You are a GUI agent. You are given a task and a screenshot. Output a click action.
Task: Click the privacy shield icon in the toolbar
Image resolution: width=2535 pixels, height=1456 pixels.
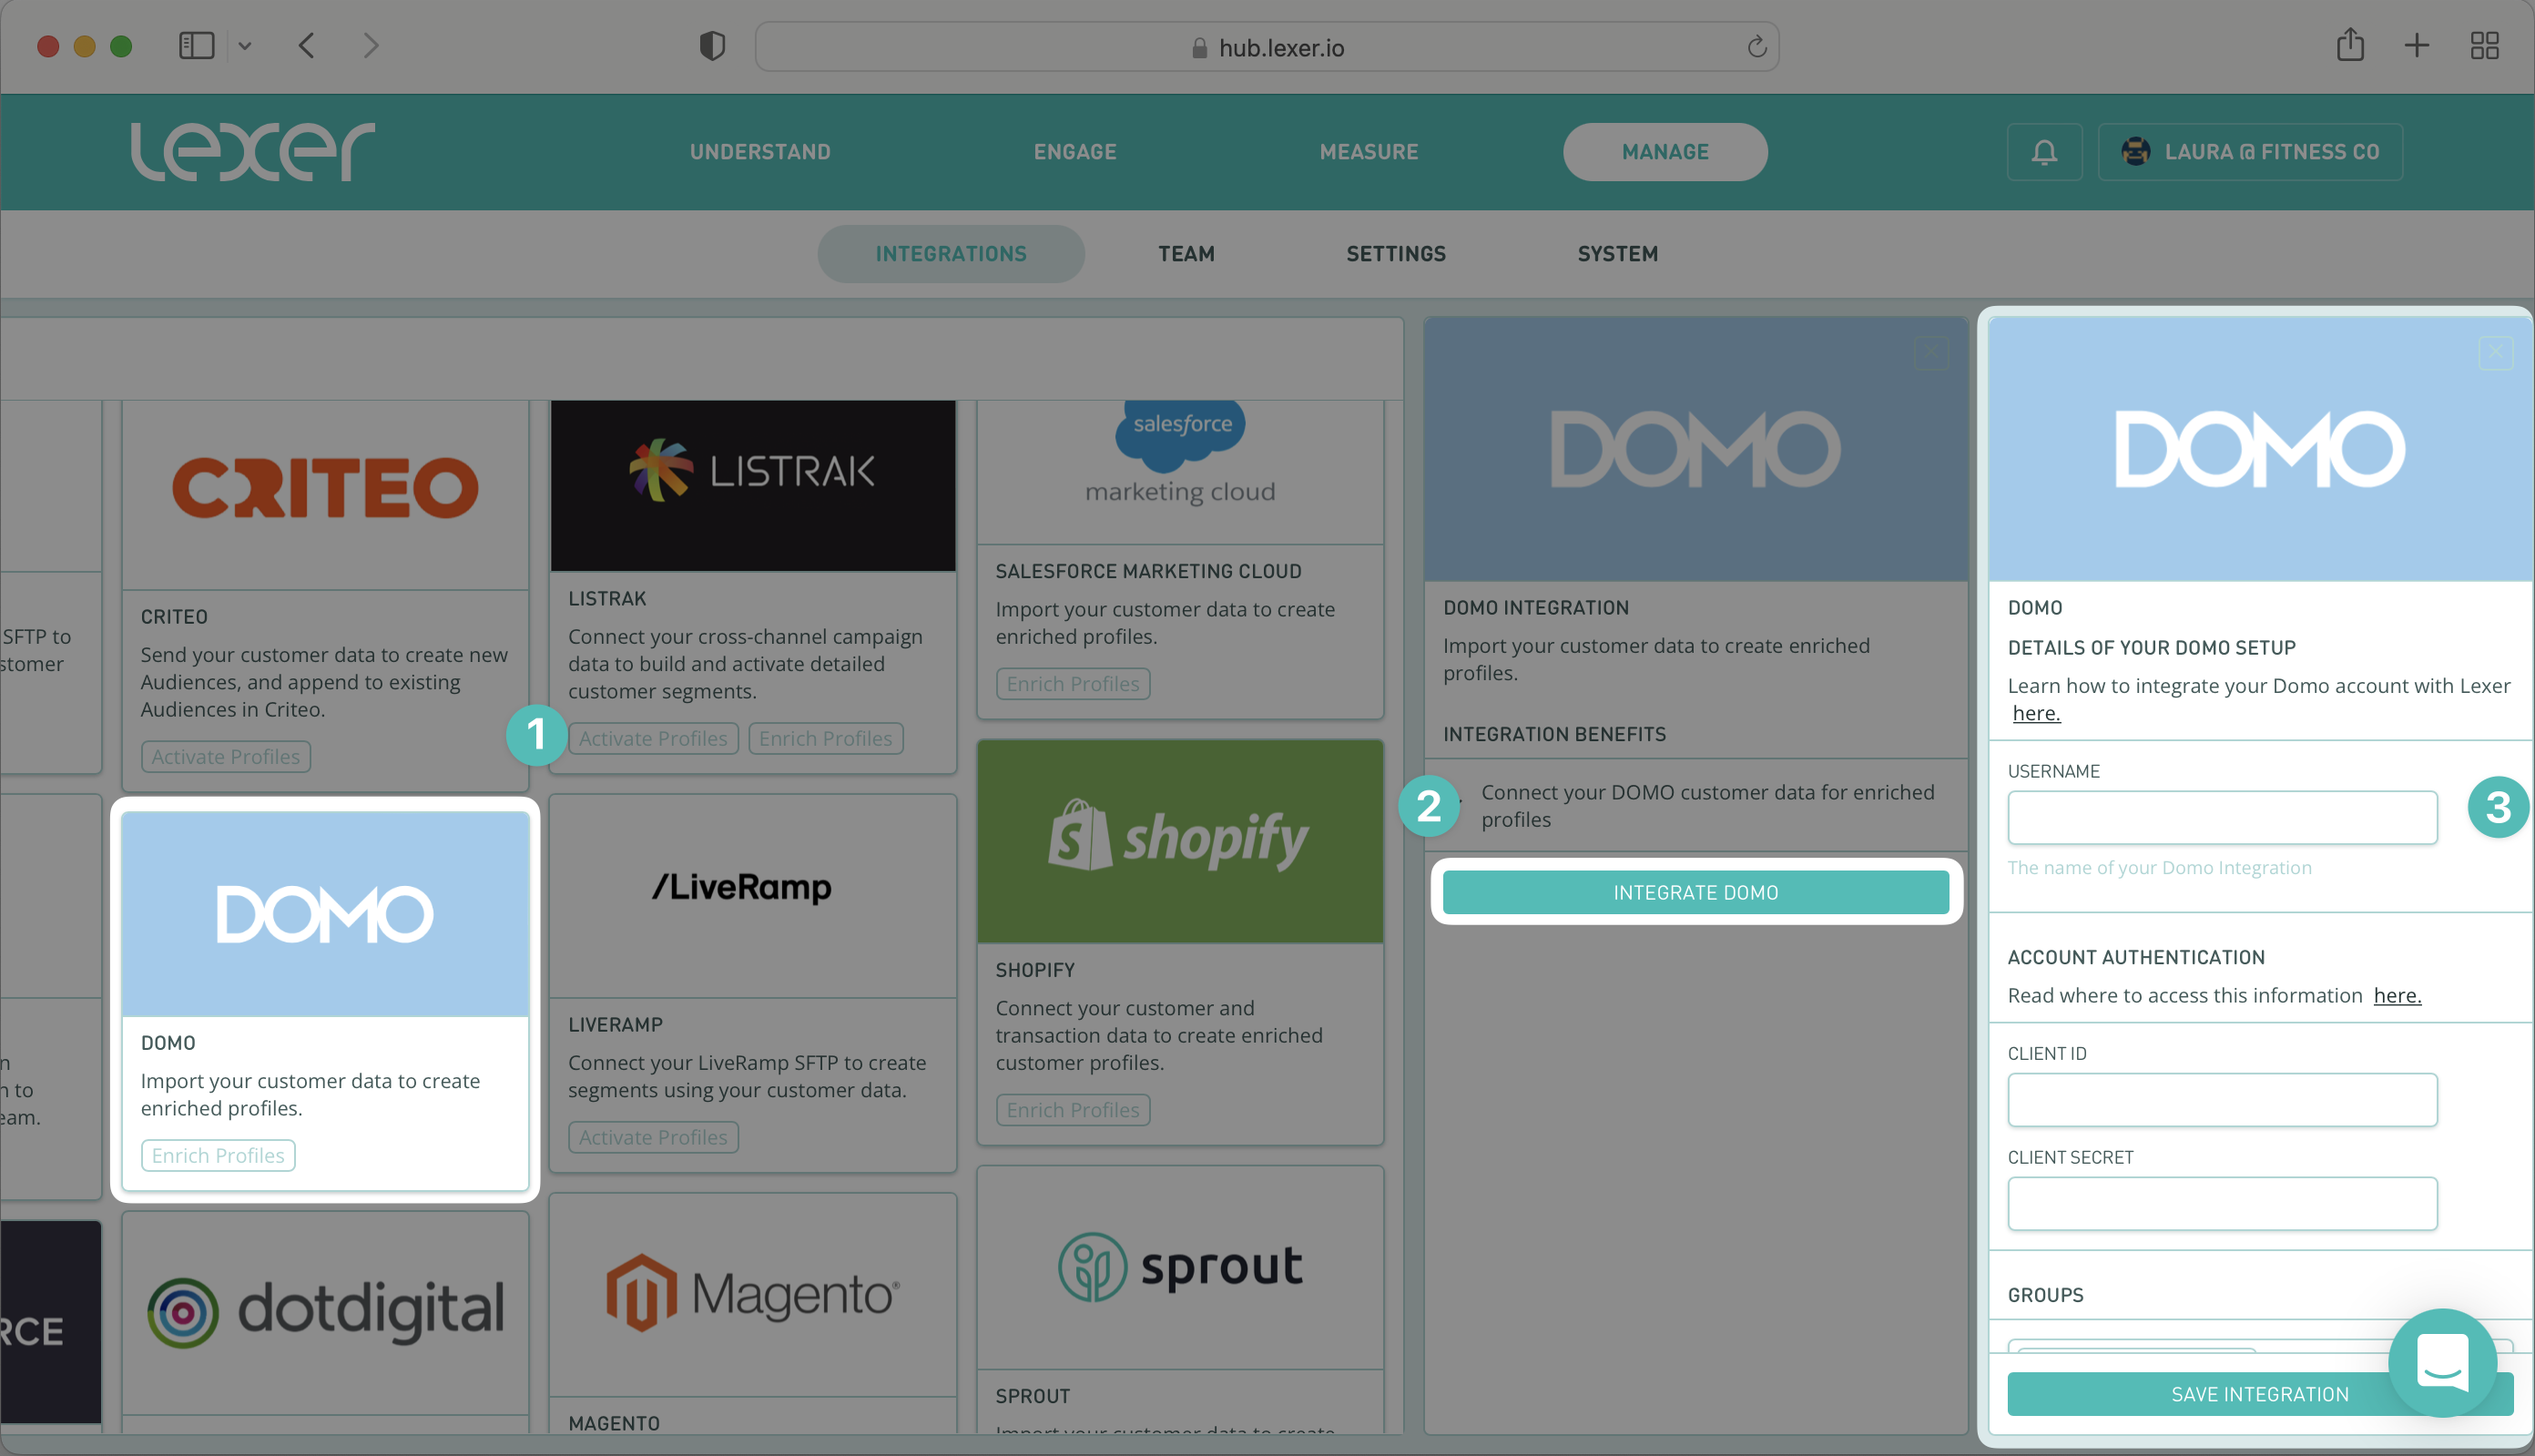click(x=711, y=45)
